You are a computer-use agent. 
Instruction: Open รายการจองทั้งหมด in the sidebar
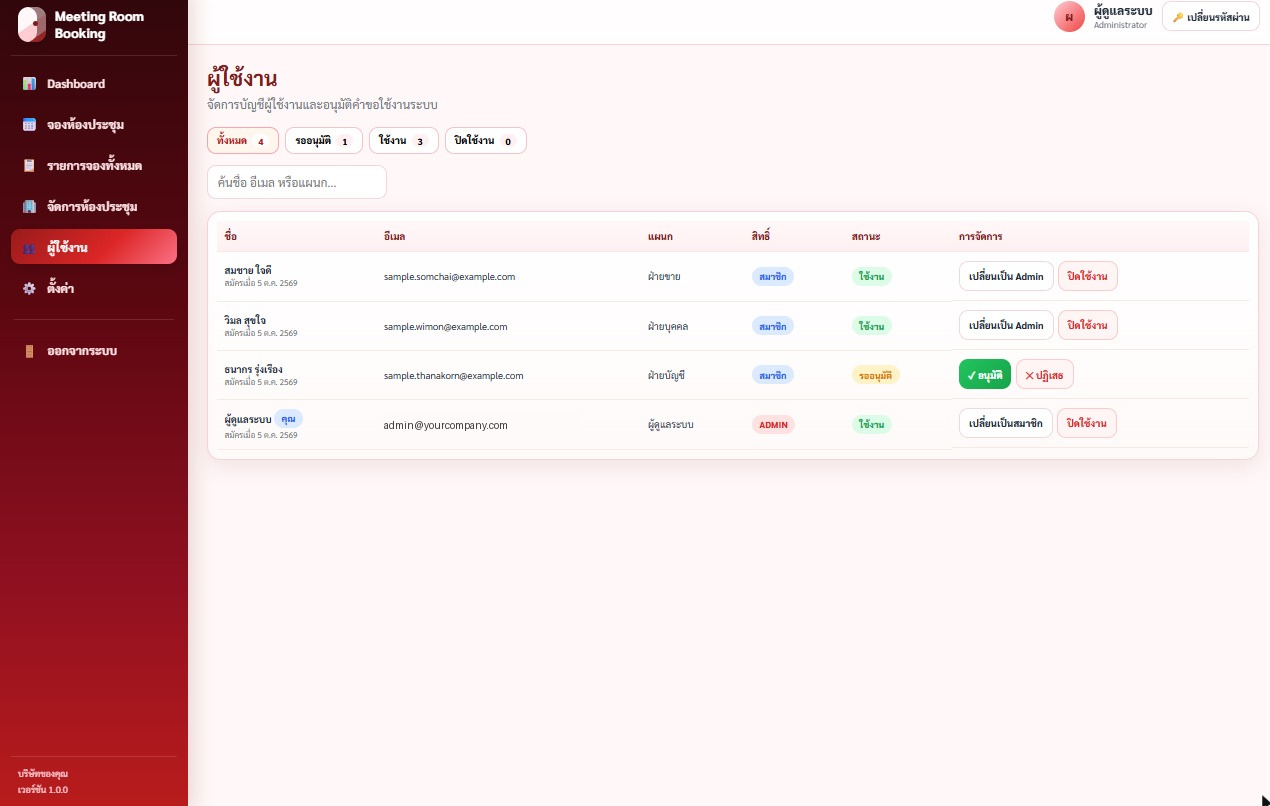point(94,166)
